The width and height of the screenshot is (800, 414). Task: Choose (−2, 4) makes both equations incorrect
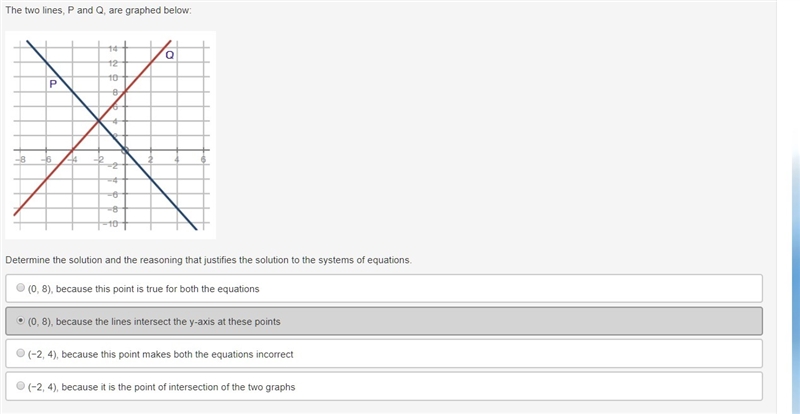20,353
